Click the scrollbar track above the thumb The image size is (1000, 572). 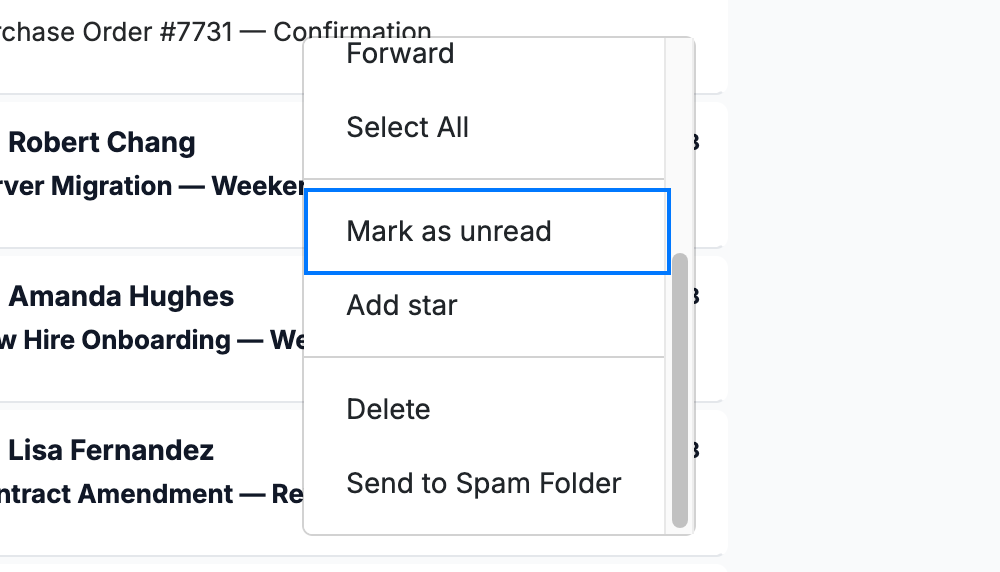680,145
